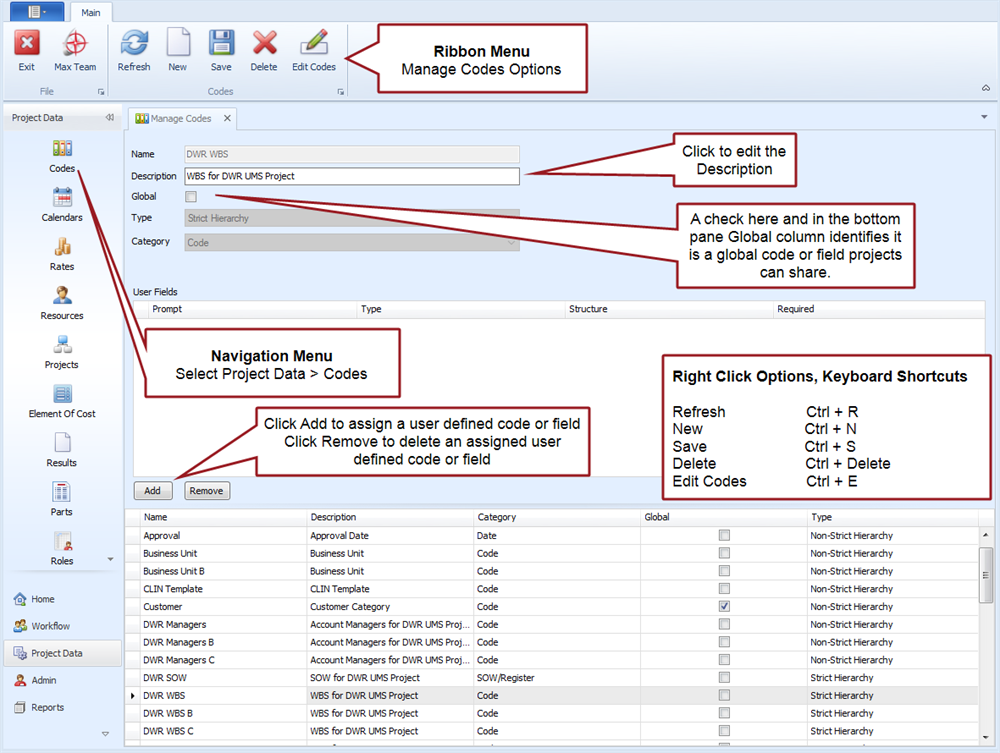Toggle the Global checkbox below Description
The image size is (1000, 753).
click(192, 197)
